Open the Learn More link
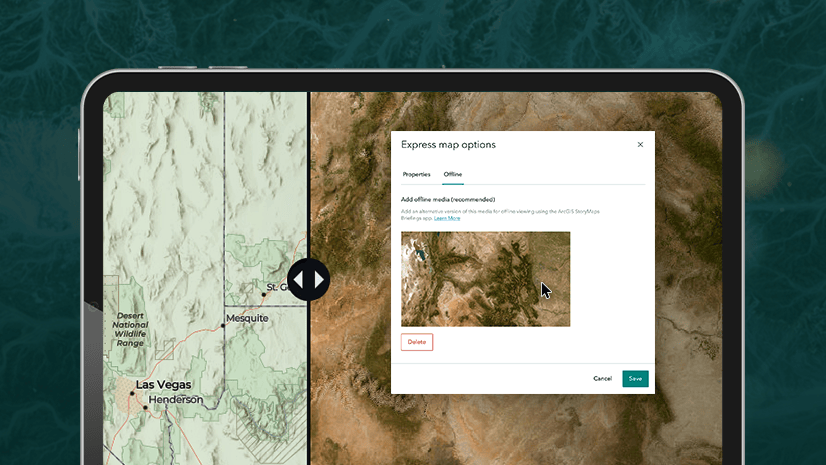The height and width of the screenshot is (465, 826). [x=447, y=218]
